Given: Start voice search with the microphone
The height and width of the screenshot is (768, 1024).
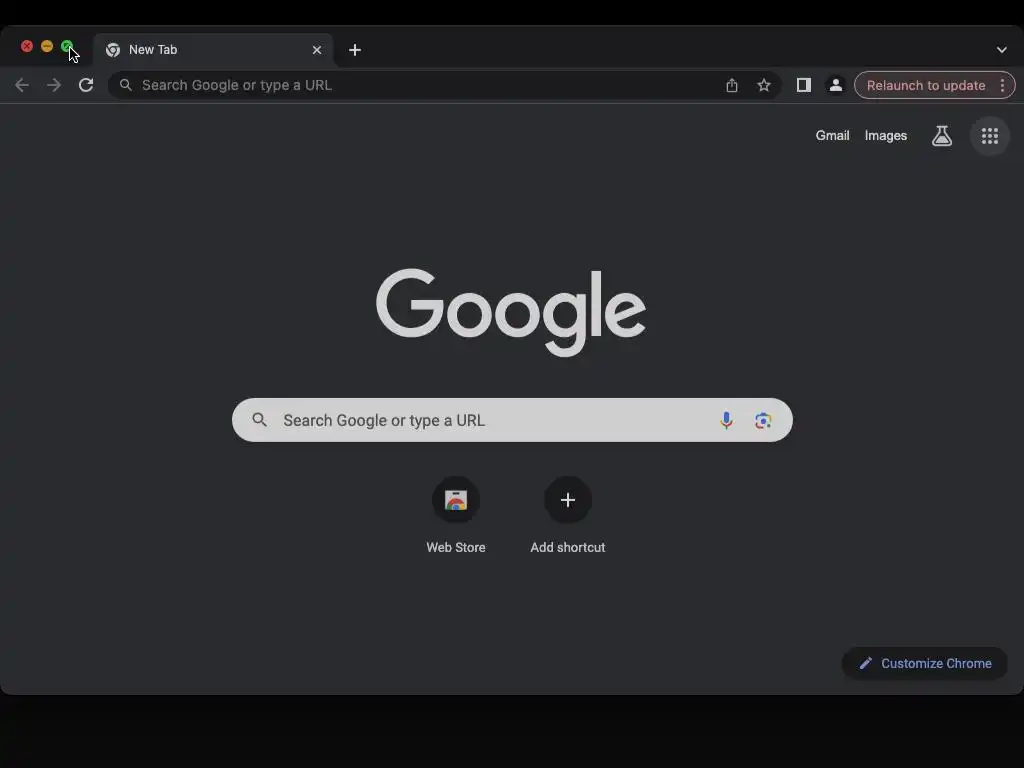Looking at the screenshot, I should 726,420.
